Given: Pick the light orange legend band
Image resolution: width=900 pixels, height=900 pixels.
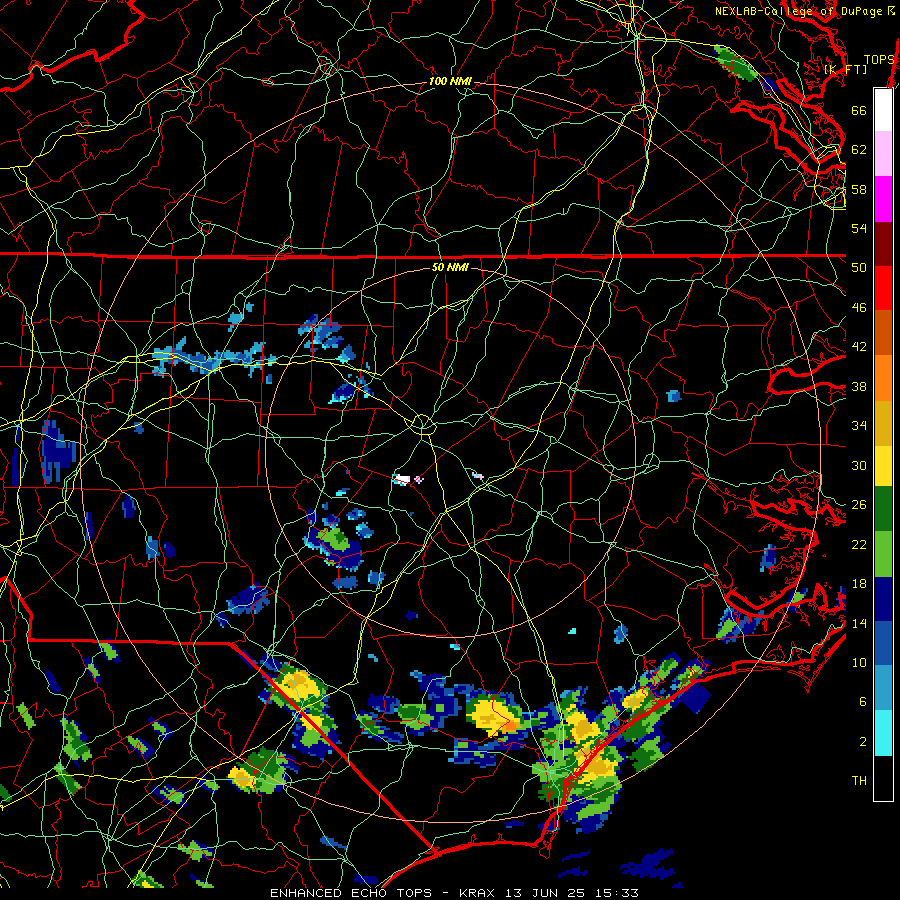Looking at the screenshot, I should 883,378.
